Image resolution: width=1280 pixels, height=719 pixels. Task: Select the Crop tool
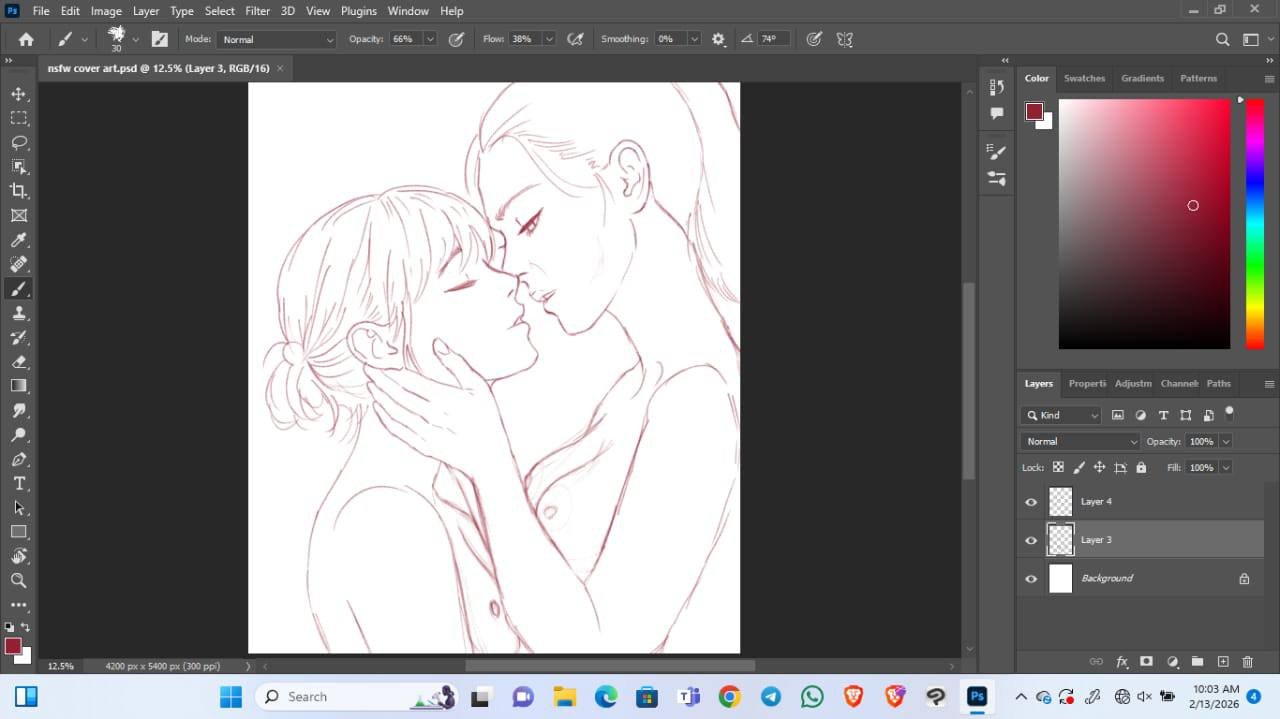[x=19, y=191]
